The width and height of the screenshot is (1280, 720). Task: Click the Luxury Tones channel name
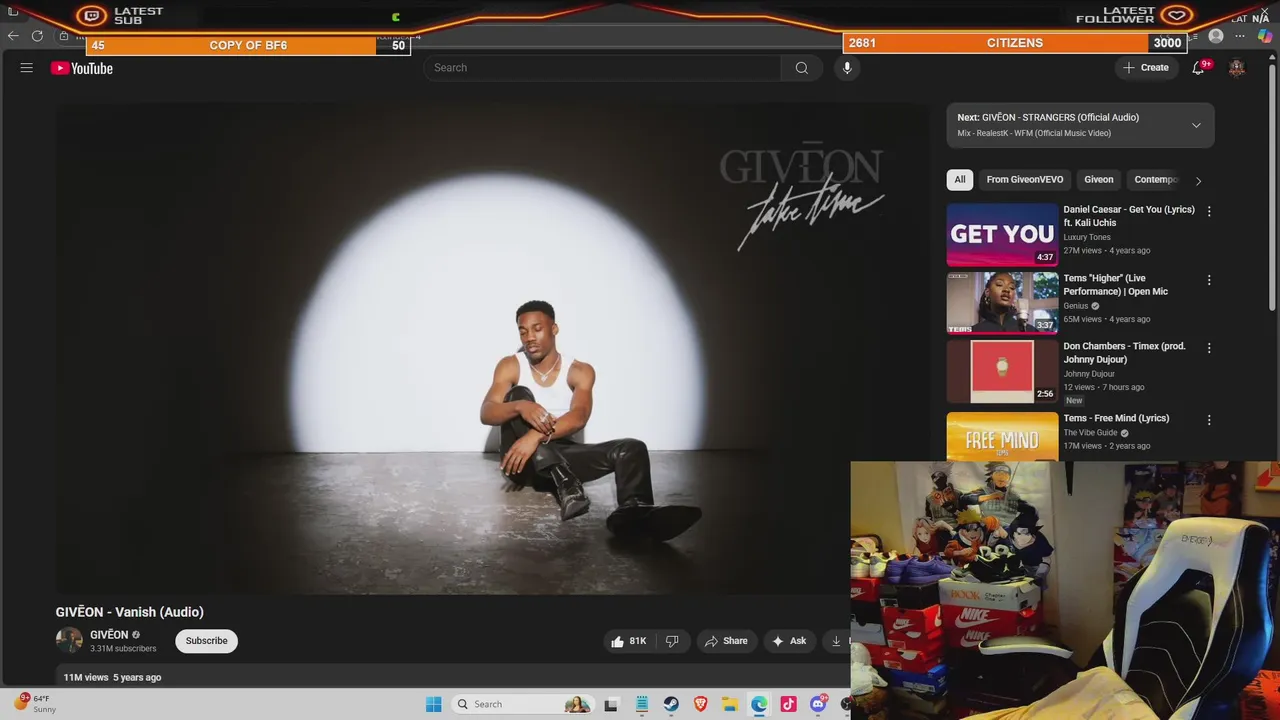[x=1087, y=237]
